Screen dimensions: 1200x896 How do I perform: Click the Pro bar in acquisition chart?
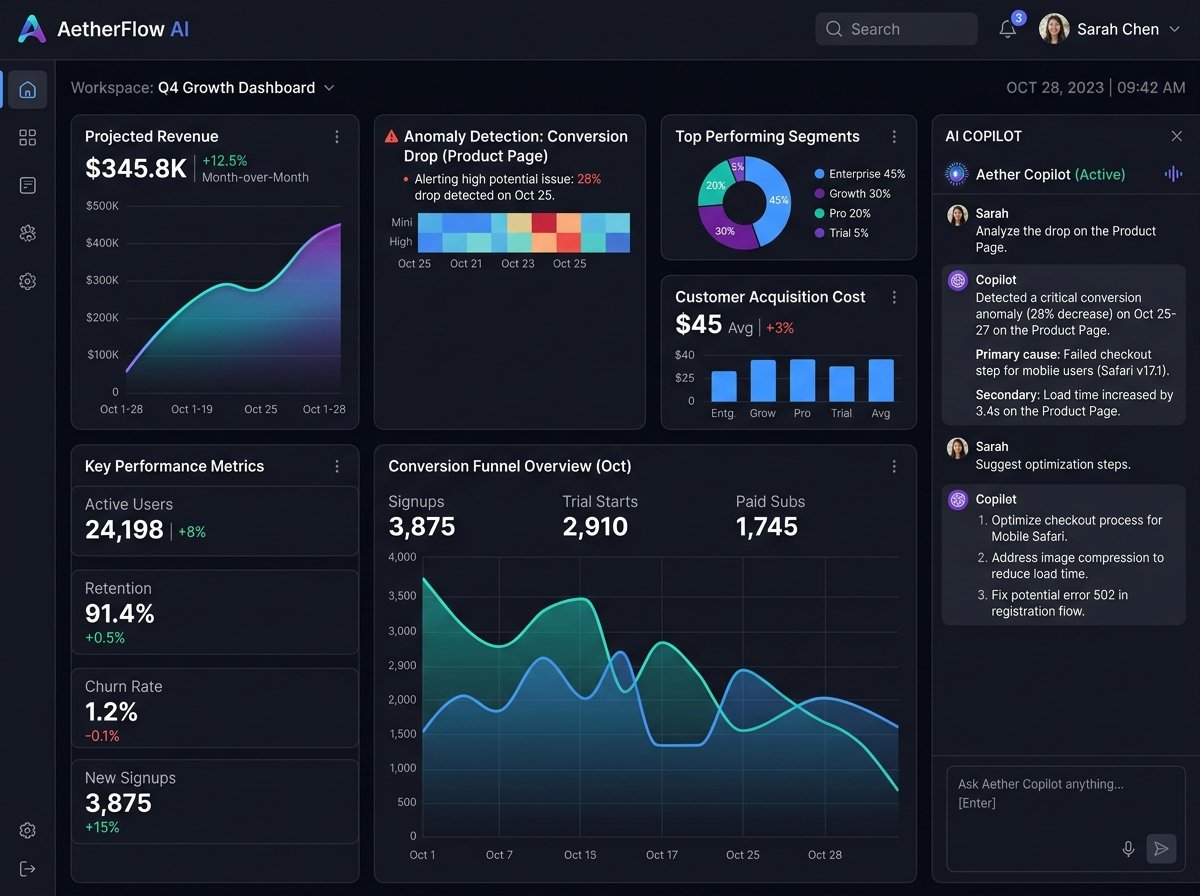(802, 380)
